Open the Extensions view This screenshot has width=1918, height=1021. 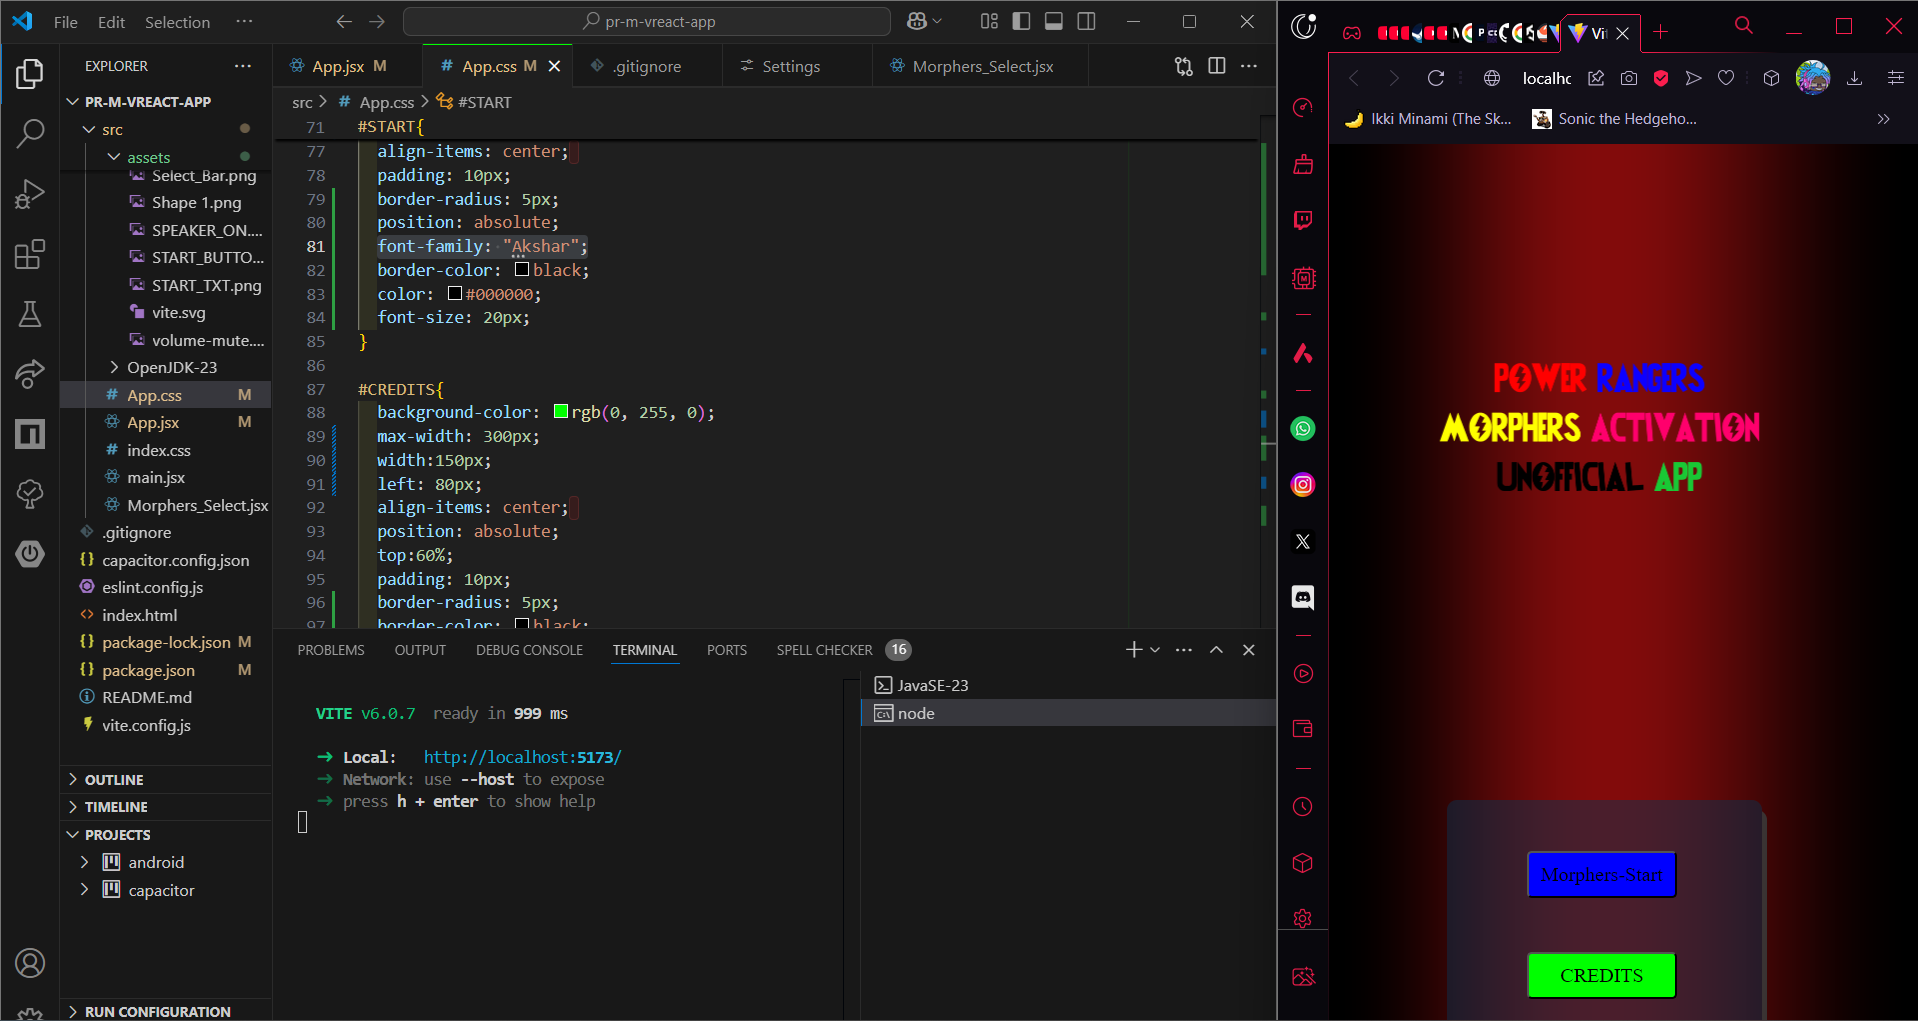[30, 254]
